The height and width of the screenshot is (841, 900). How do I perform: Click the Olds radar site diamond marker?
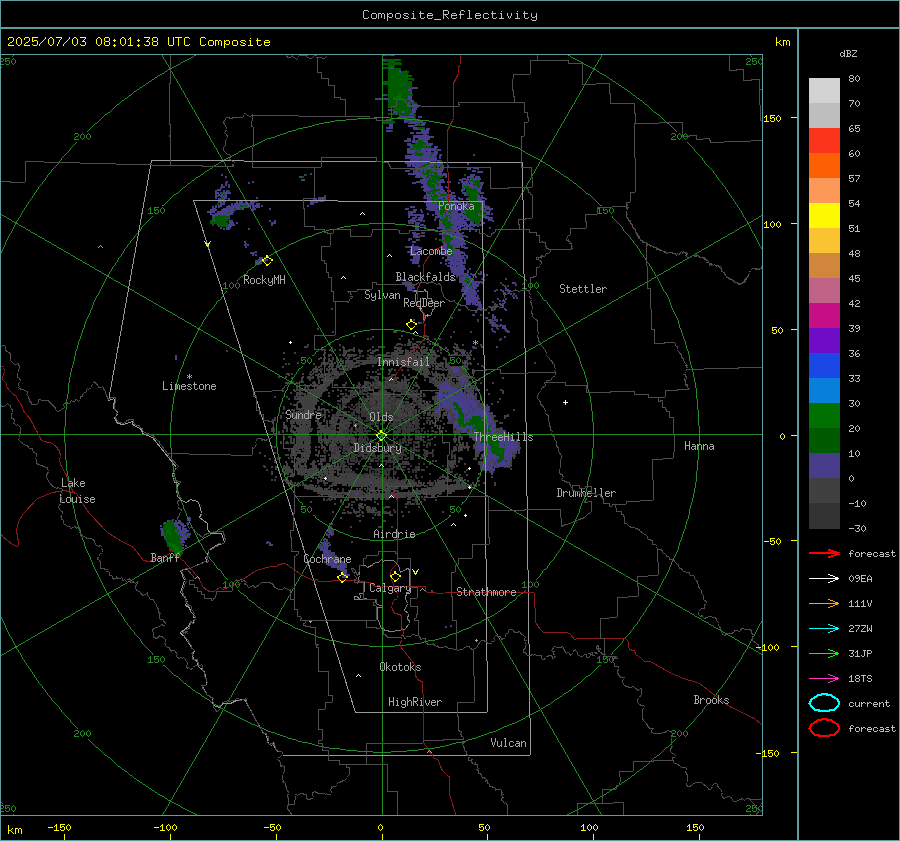click(381, 436)
